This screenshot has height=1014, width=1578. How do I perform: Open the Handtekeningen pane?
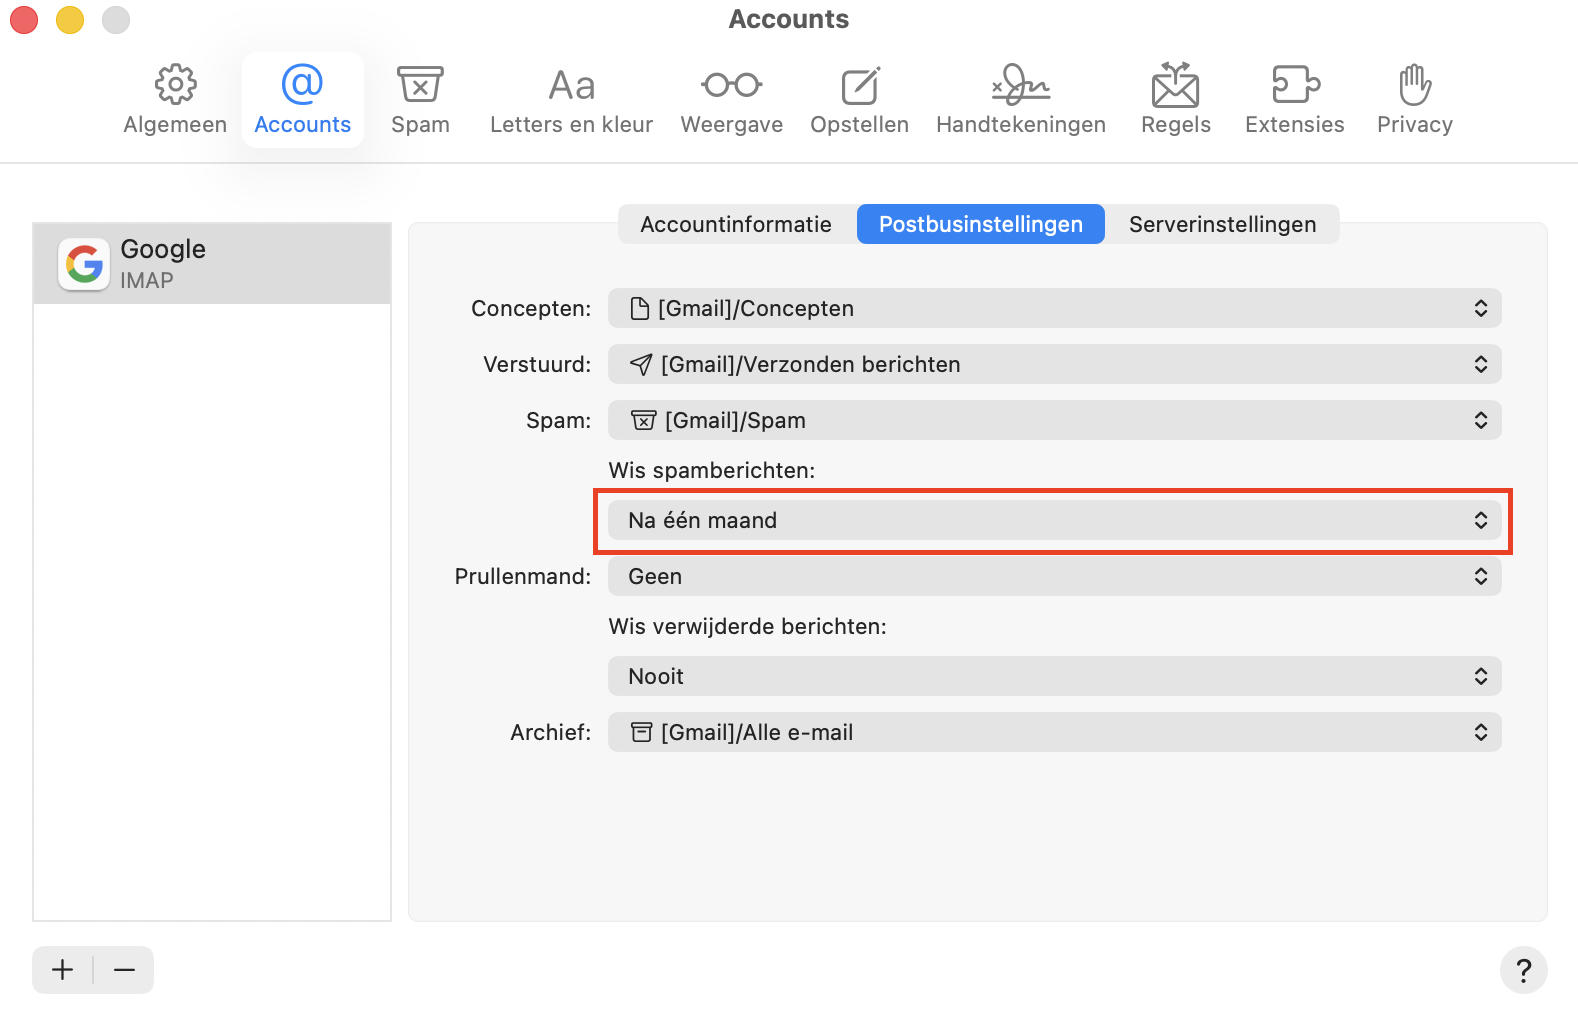(x=1021, y=100)
